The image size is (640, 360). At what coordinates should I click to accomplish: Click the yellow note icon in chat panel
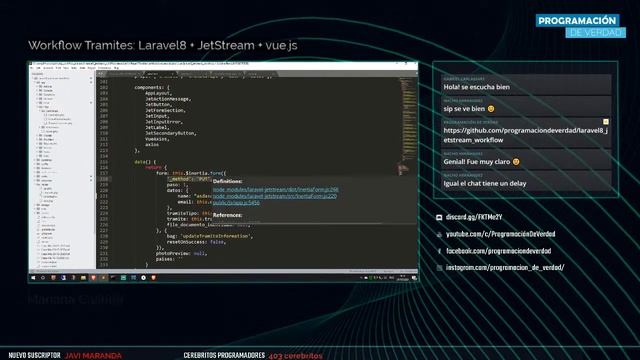[x=606, y=122]
